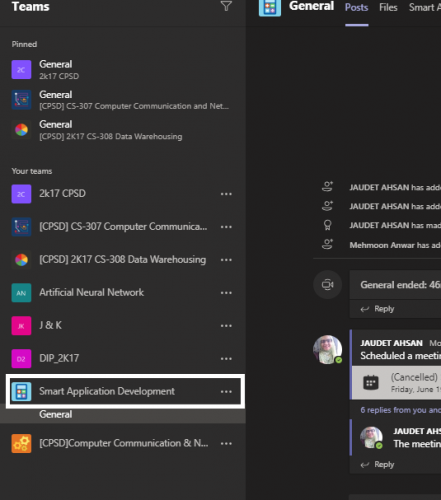Click the add-member icon on the Mehmoon Anwar row

(328, 244)
